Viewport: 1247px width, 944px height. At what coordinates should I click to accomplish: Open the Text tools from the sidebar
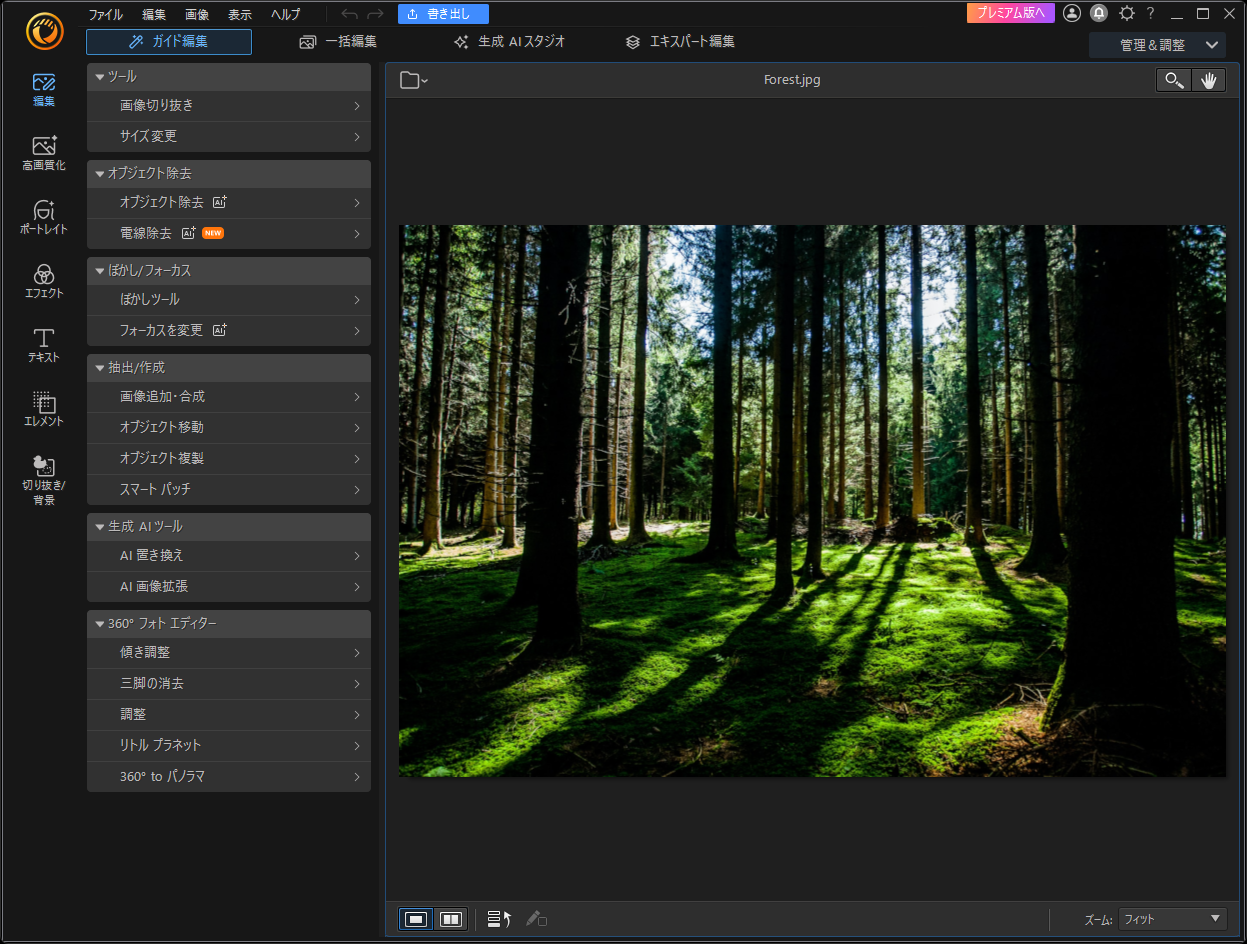click(43, 347)
